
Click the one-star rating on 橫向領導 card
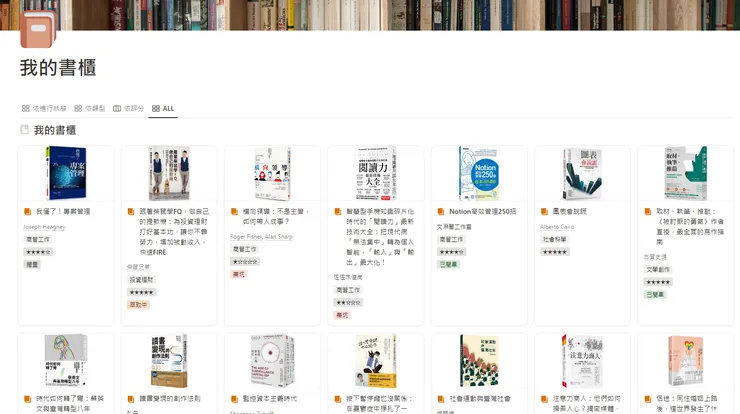pyautogui.click(x=244, y=262)
